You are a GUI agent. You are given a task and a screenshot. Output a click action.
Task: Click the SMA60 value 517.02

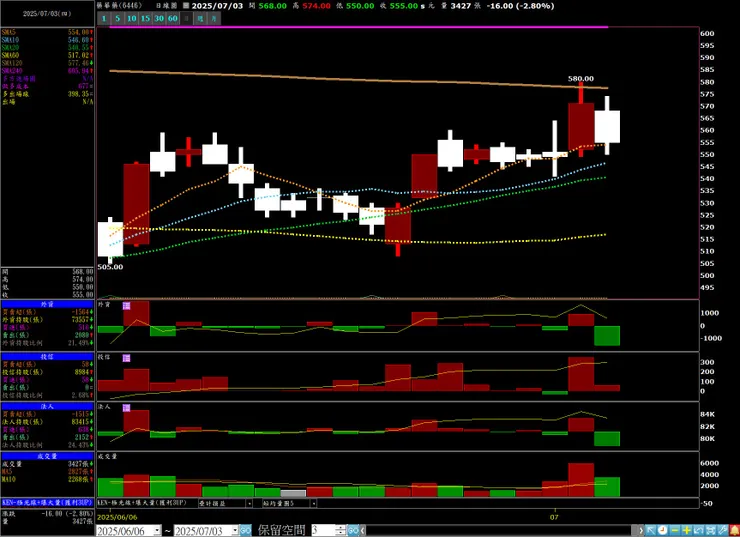click(78, 55)
